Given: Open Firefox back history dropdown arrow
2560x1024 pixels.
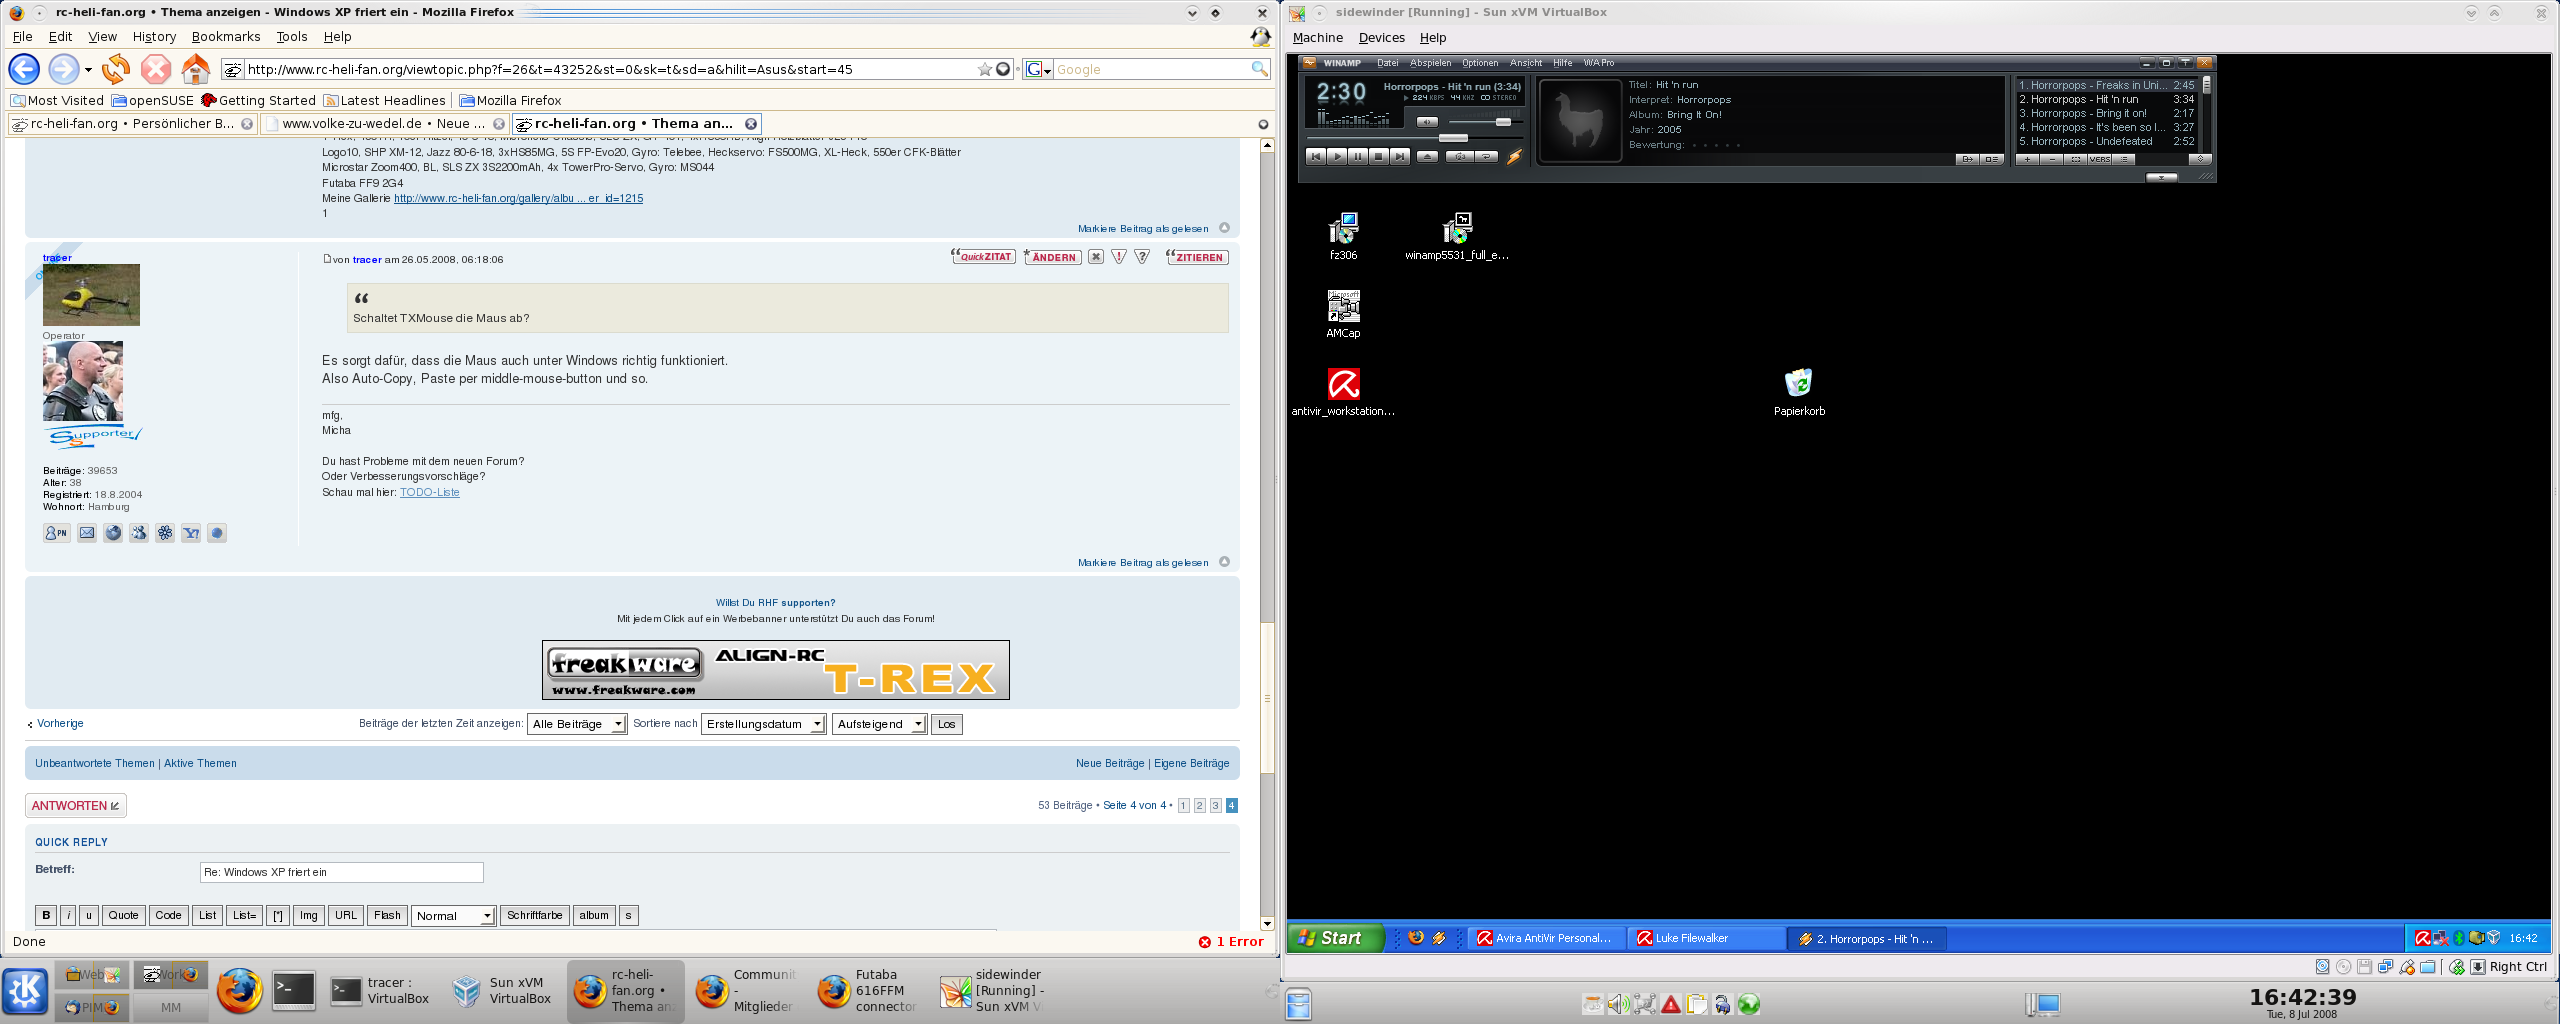Looking at the screenshot, I should (88, 70).
